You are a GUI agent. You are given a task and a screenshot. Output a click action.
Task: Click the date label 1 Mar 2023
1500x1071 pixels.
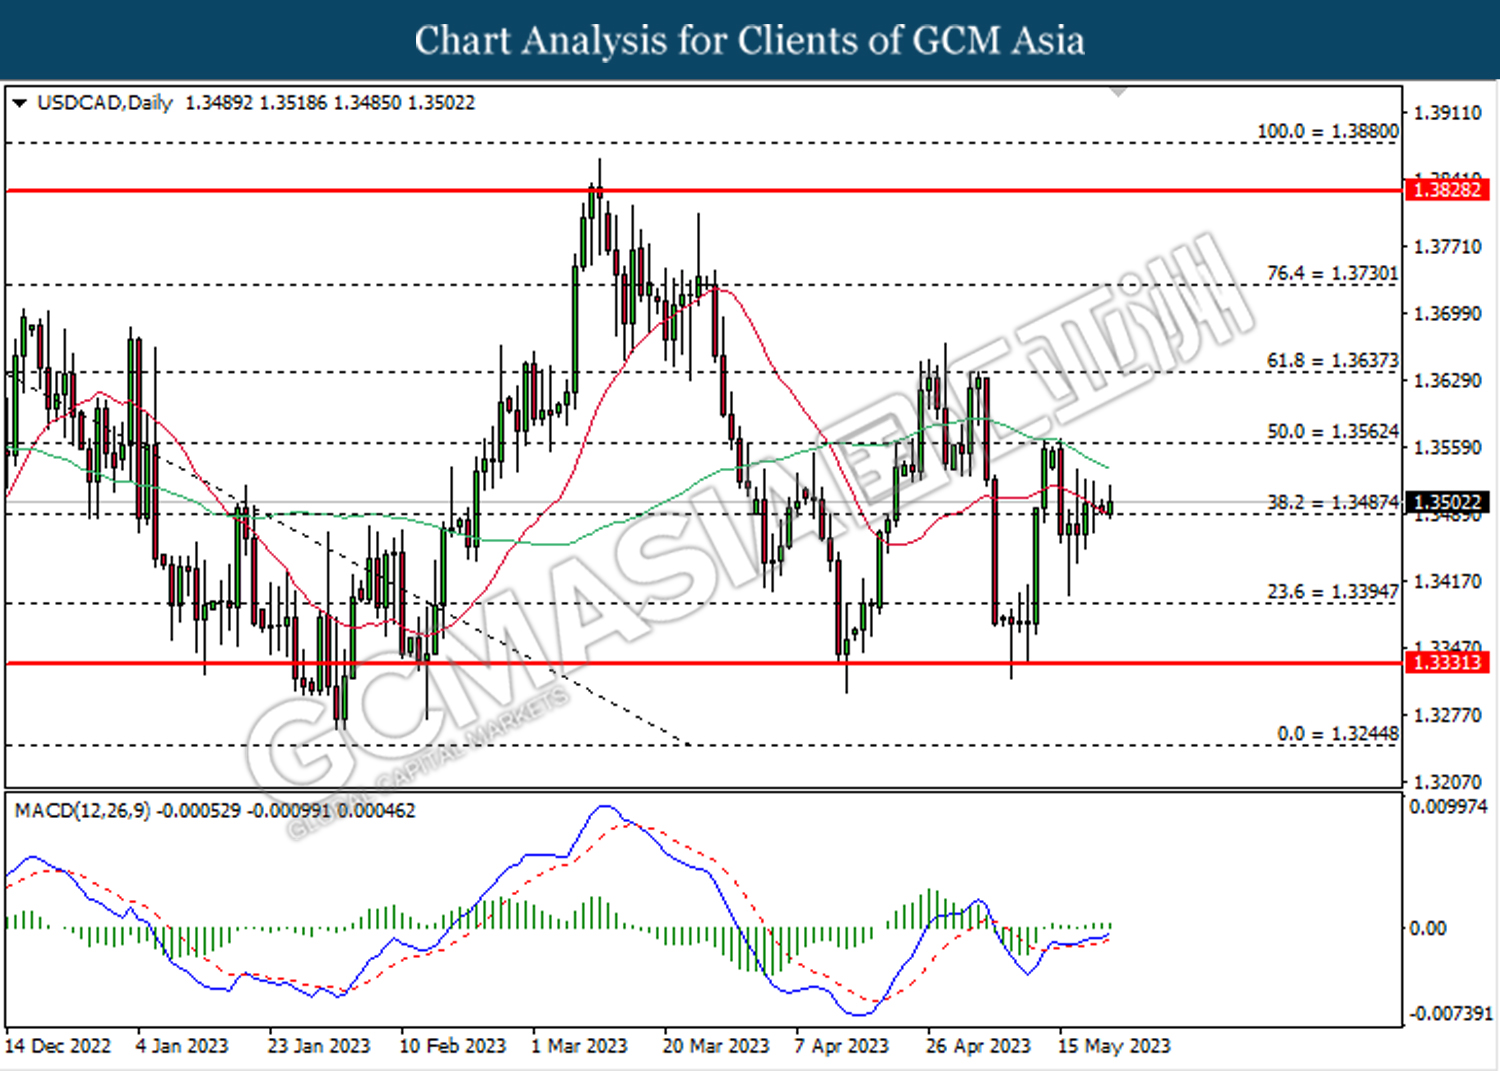(579, 1046)
